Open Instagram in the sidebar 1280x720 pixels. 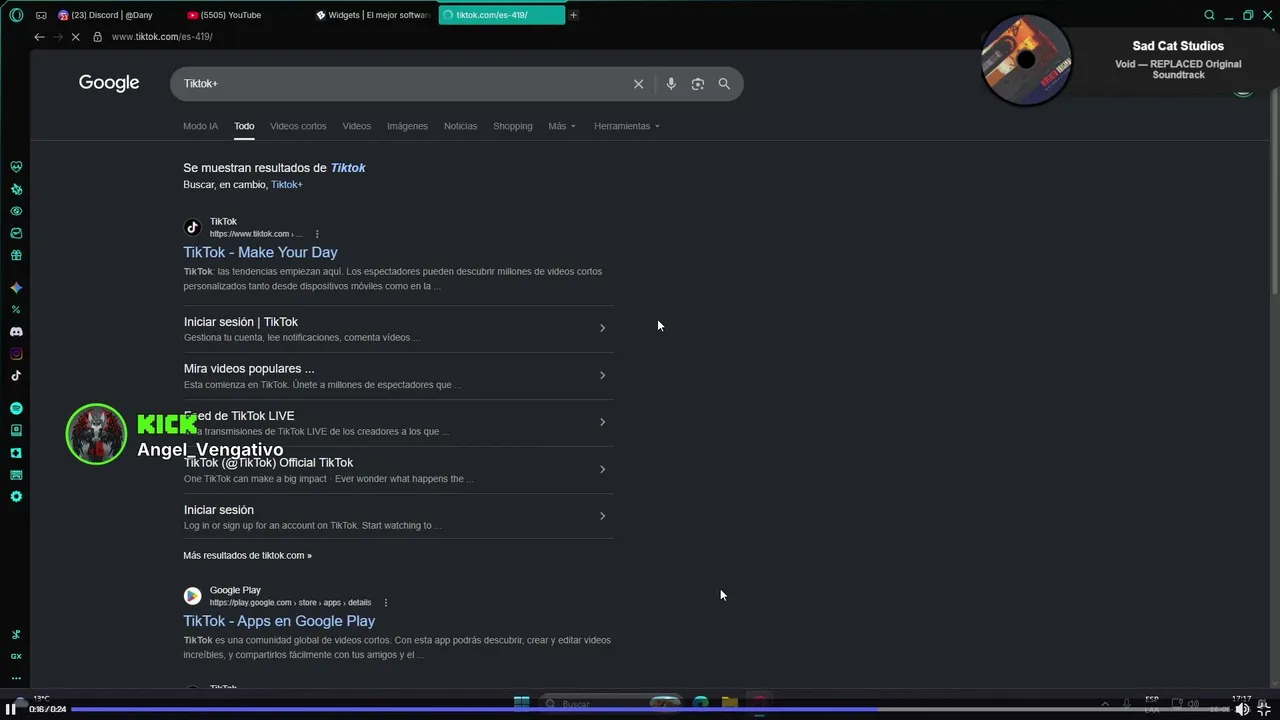tap(16, 354)
